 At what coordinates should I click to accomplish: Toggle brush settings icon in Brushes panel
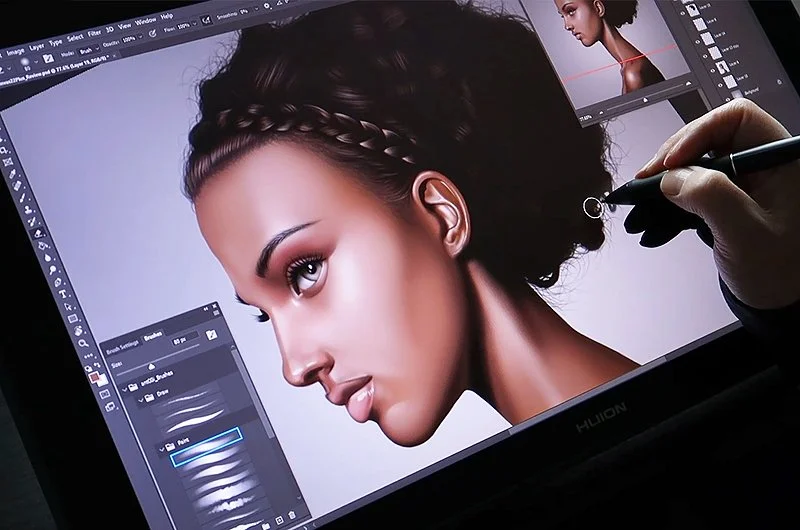click(x=212, y=335)
